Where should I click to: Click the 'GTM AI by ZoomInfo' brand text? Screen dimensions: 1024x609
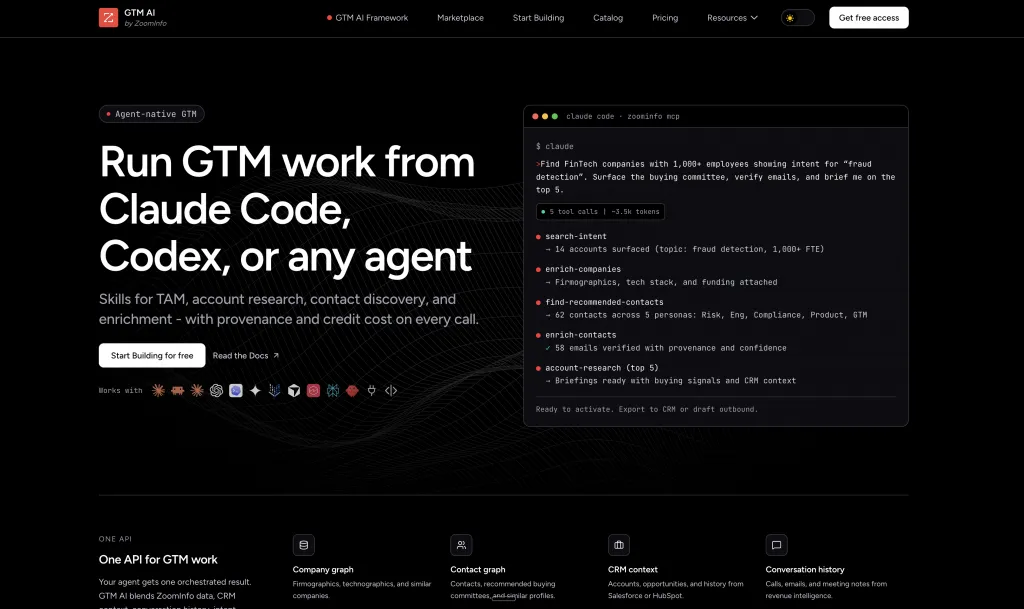(x=145, y=18)
